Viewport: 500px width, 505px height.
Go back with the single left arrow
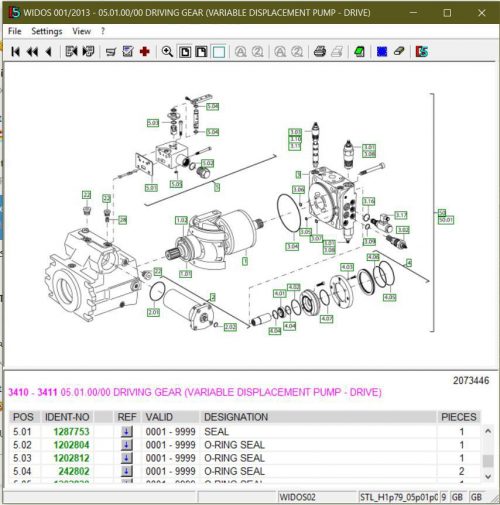(x=49, y=52)
